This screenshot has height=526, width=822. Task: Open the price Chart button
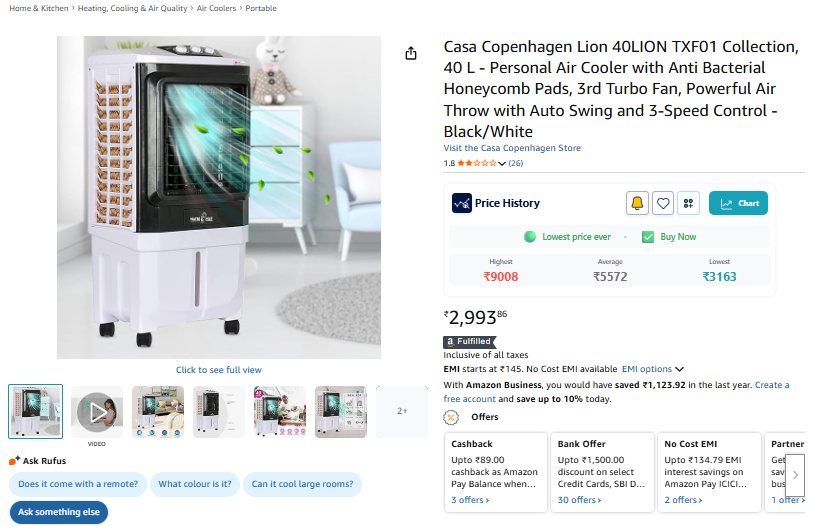tap(738, 203)
